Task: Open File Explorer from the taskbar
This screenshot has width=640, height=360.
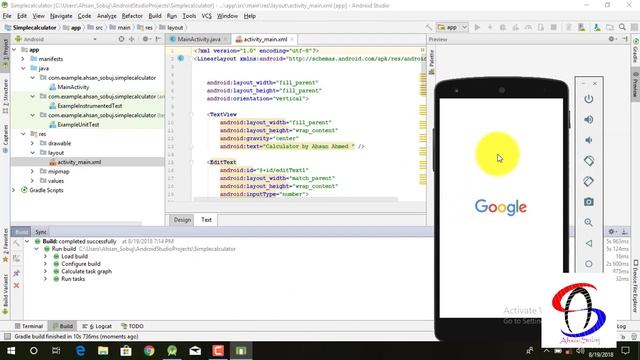Action: [x=103, y=351]
